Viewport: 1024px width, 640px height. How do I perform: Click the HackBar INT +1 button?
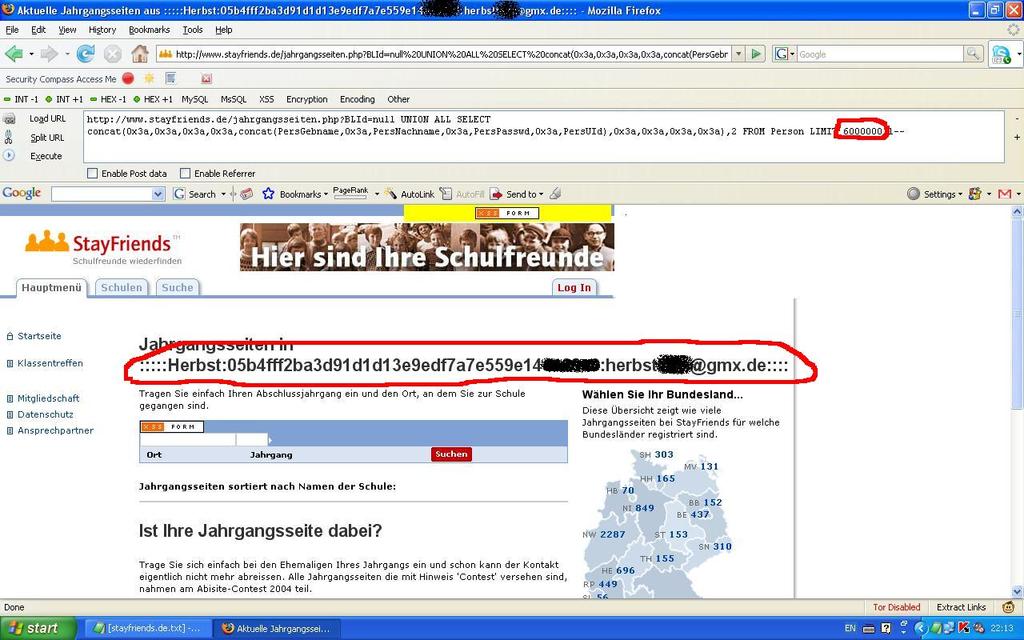coord(65,99)
